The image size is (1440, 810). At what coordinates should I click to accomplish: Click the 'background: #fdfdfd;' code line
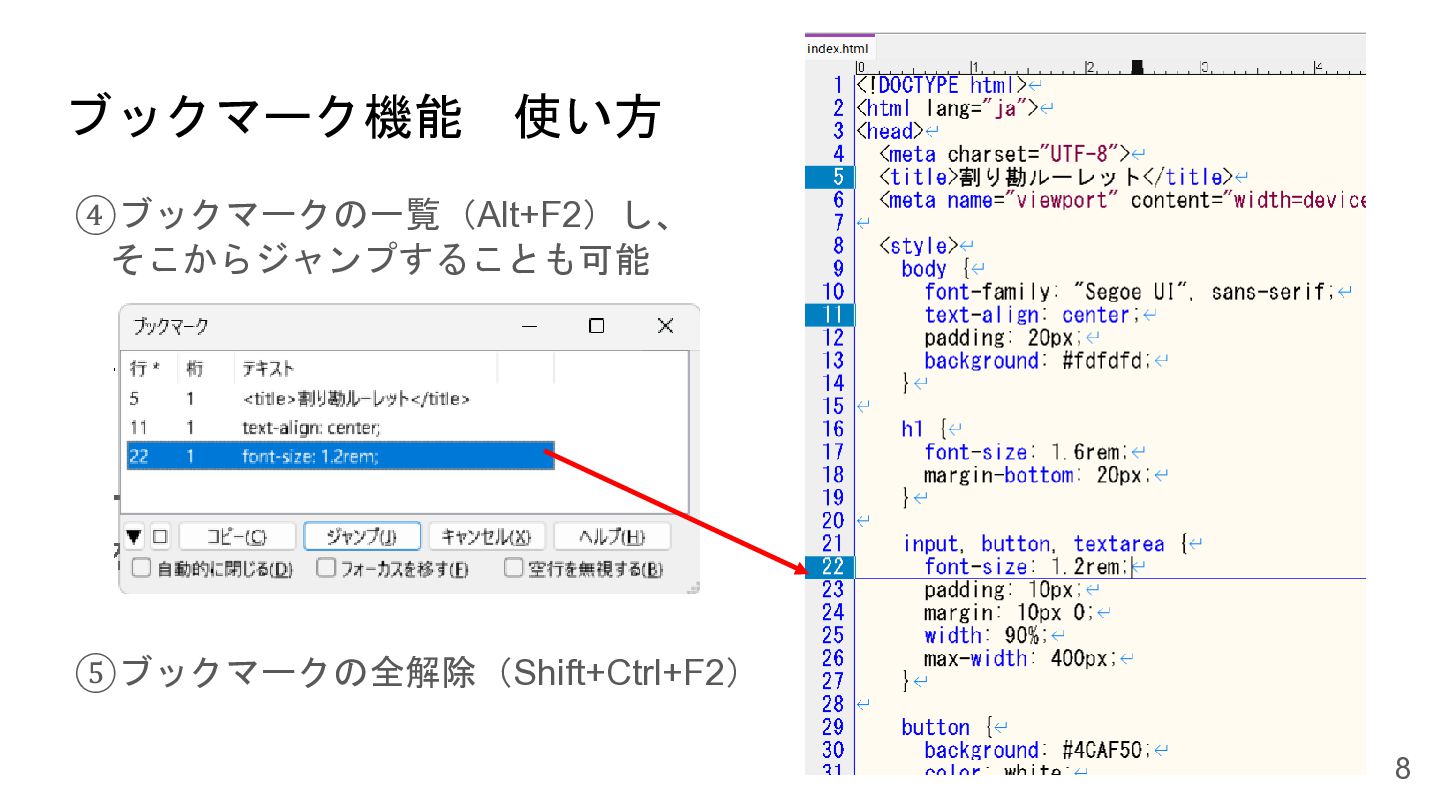1039,361
